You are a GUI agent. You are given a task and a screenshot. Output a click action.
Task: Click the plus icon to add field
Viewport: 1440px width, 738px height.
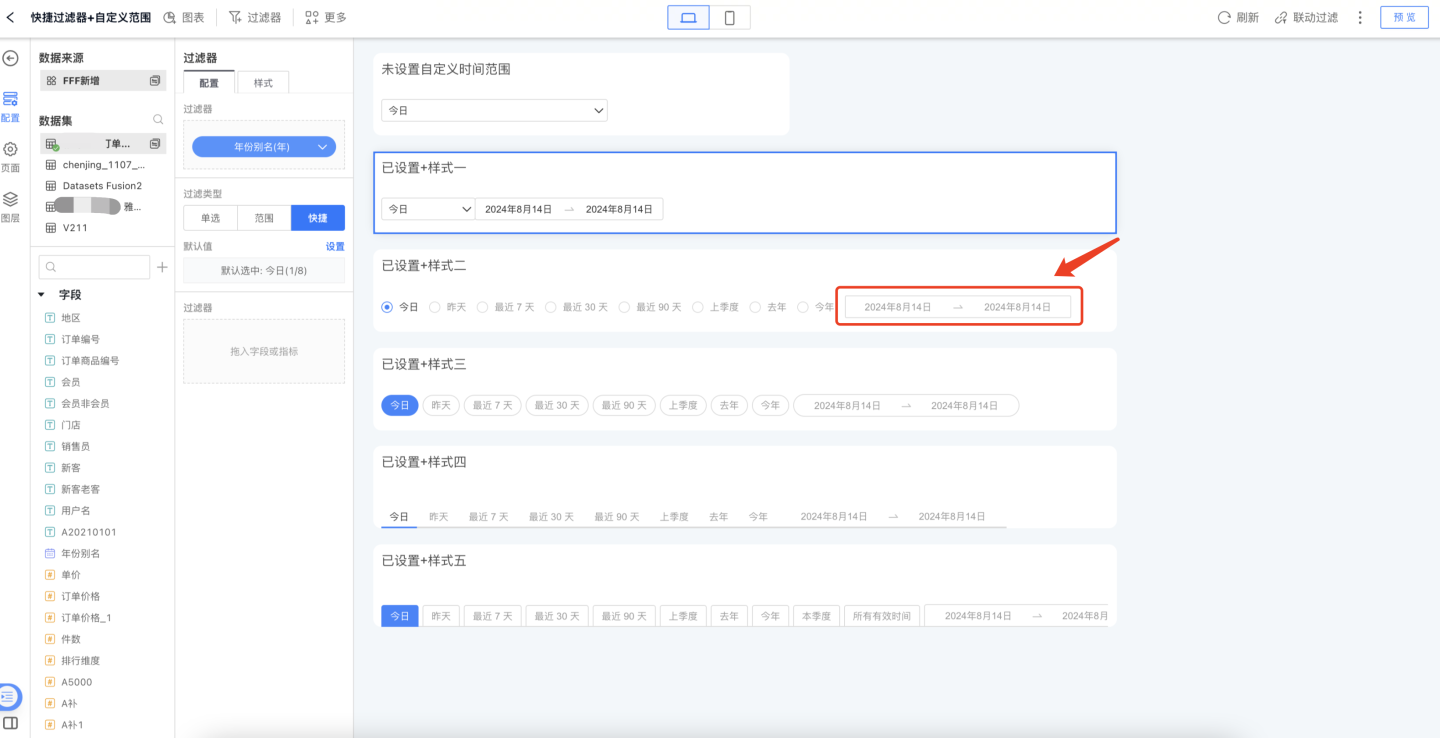(x=162, y=267)
